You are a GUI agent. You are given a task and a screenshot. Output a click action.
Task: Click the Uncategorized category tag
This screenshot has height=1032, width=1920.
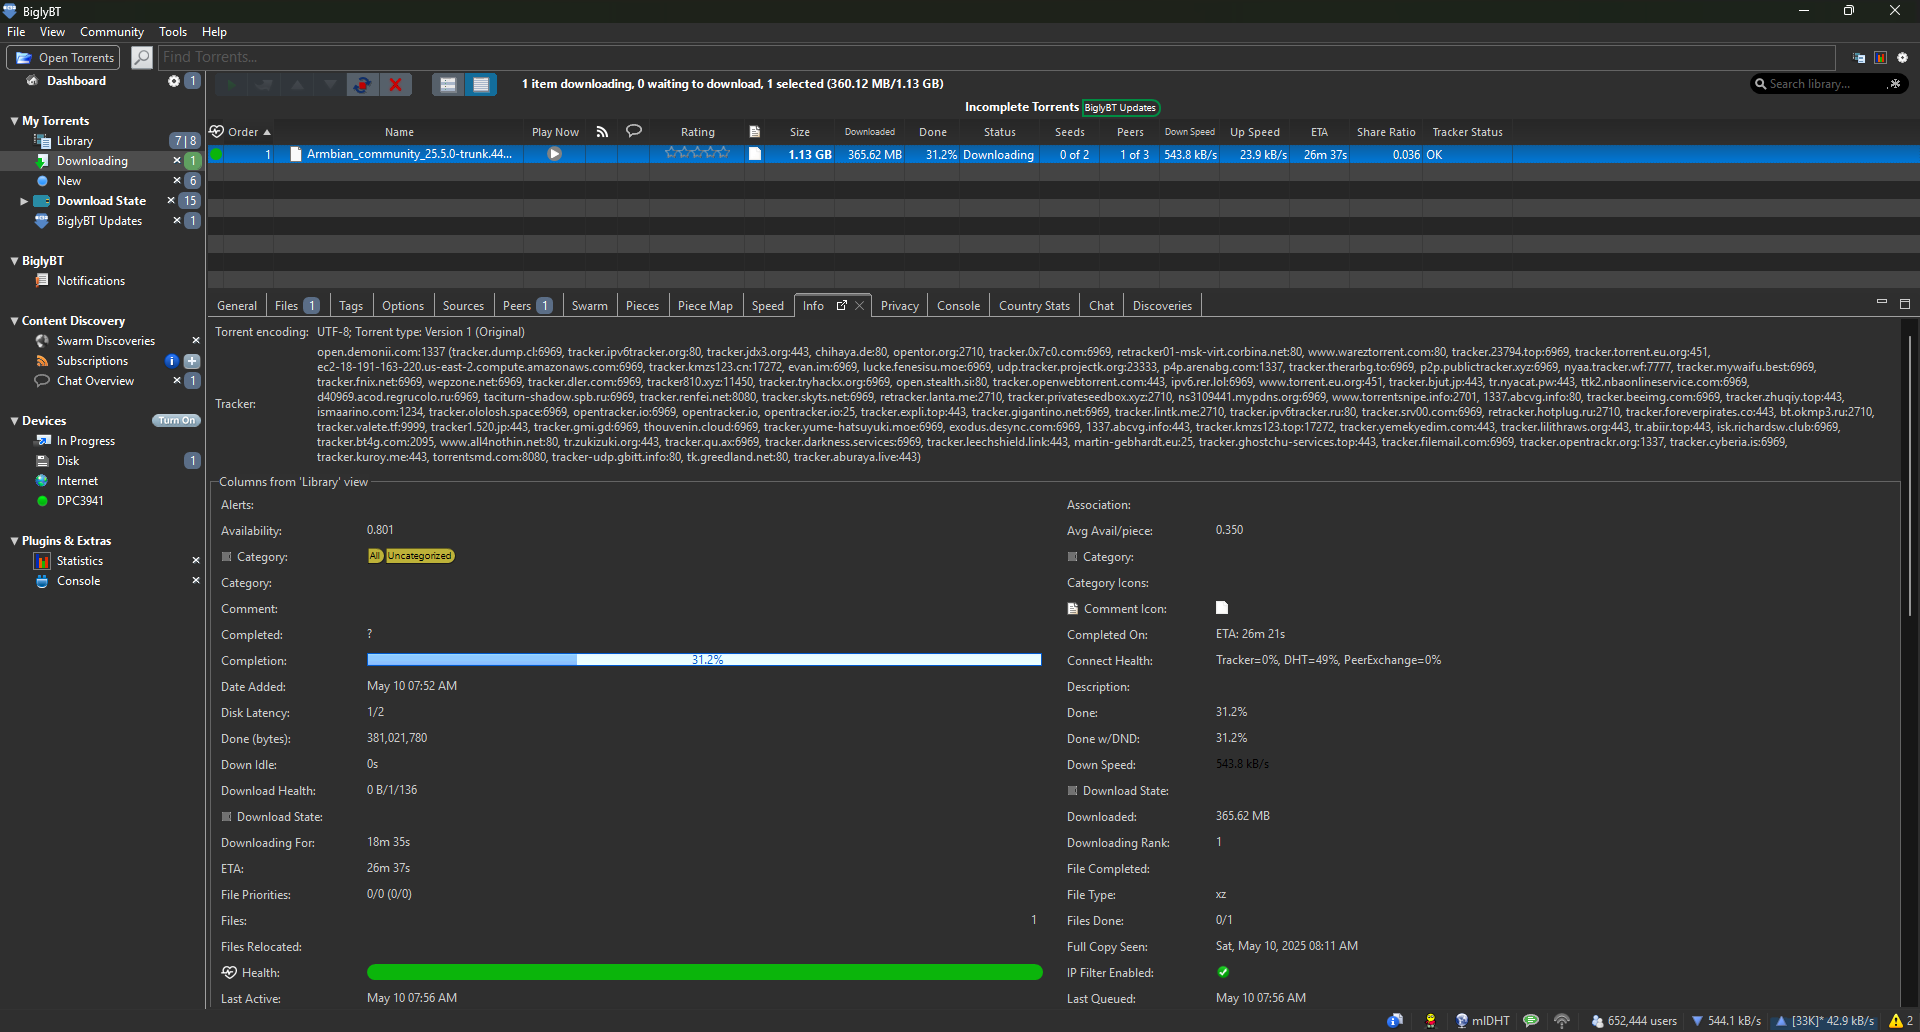[x=420, y=556]
